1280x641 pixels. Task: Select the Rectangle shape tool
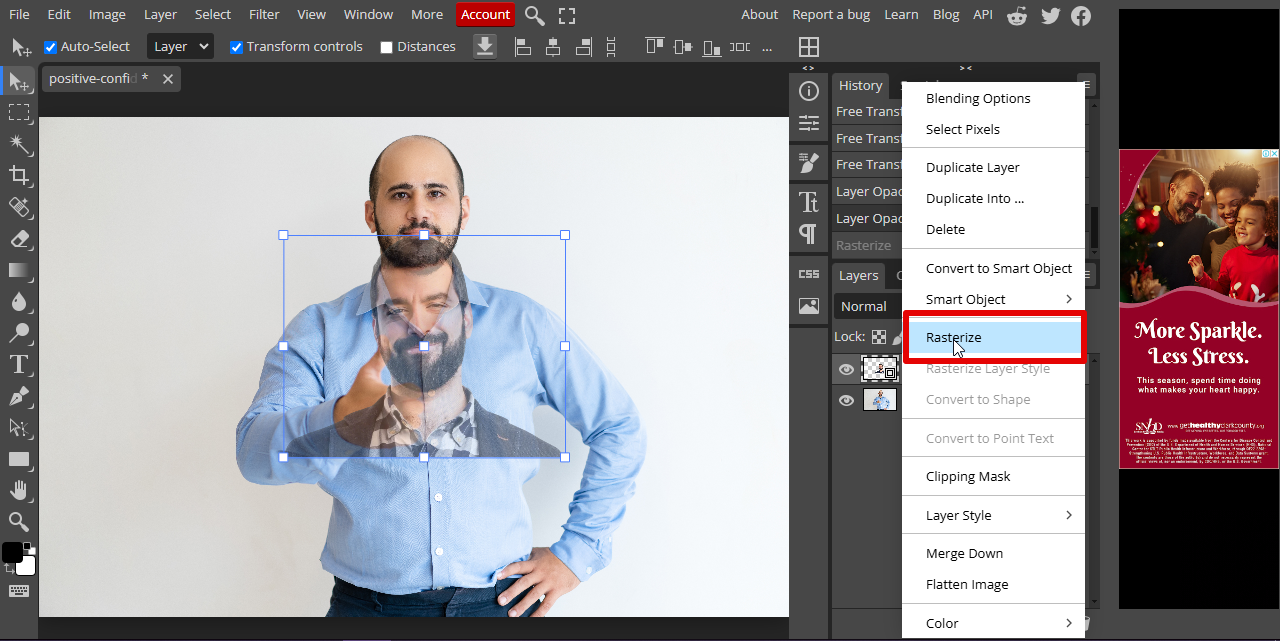click(19, 459)
